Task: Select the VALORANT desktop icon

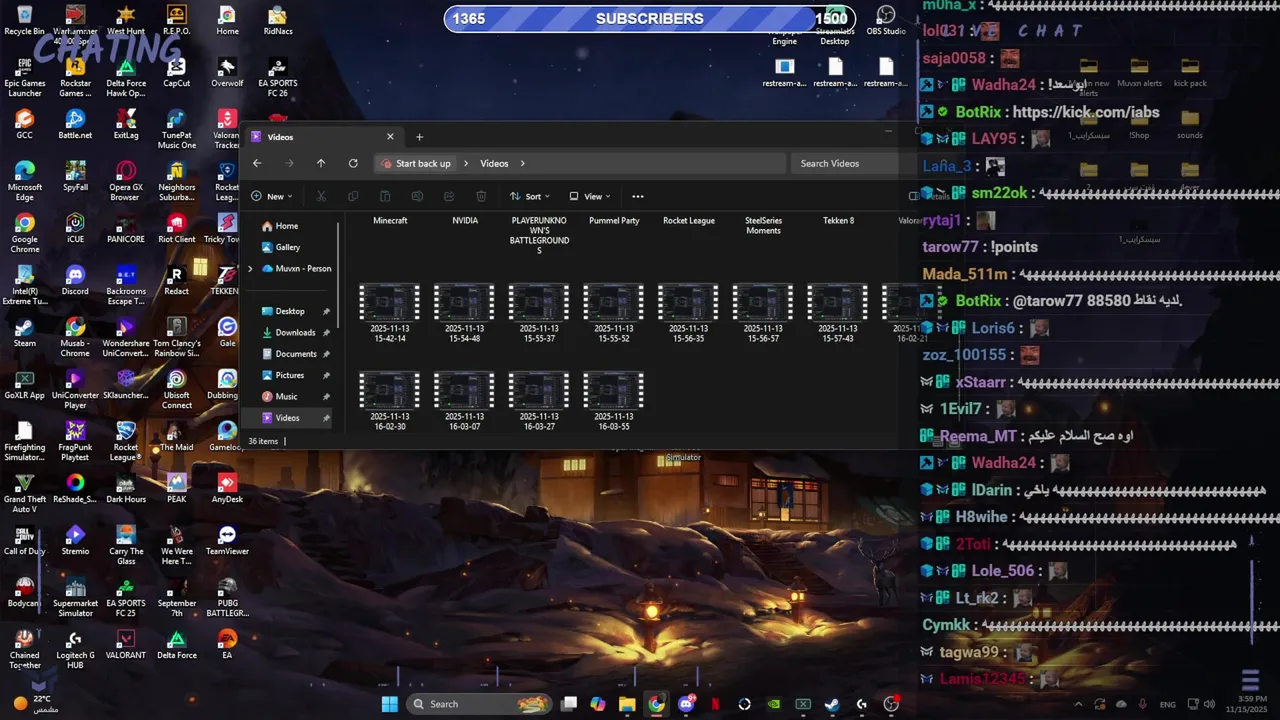Action: click(126, 643)
